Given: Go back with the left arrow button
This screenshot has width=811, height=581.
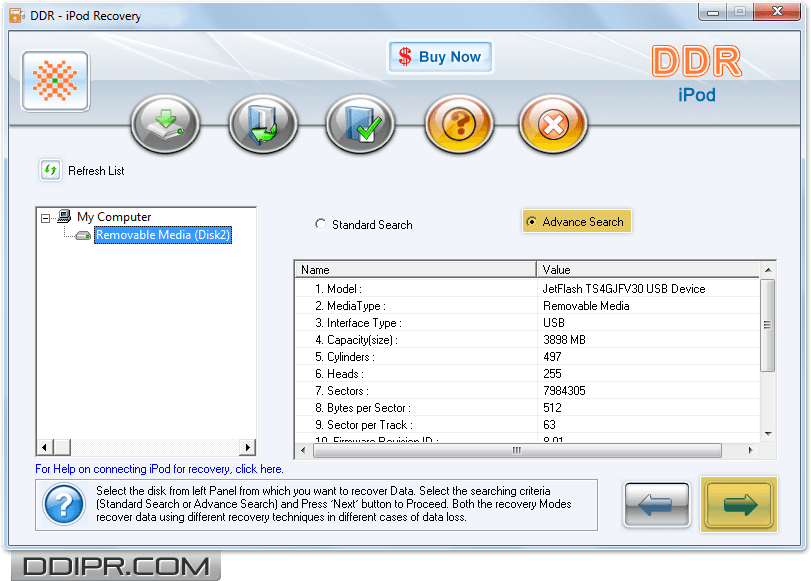Looking at the screenshot, I should tap(657, 505).
